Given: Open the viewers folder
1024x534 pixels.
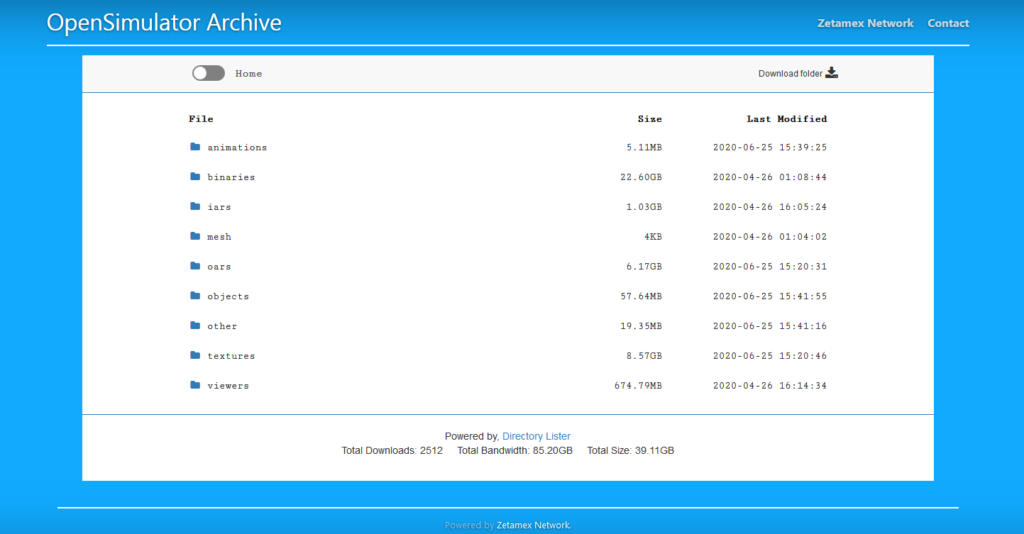Looking at the screenshot, I should (x=228, y=386).
